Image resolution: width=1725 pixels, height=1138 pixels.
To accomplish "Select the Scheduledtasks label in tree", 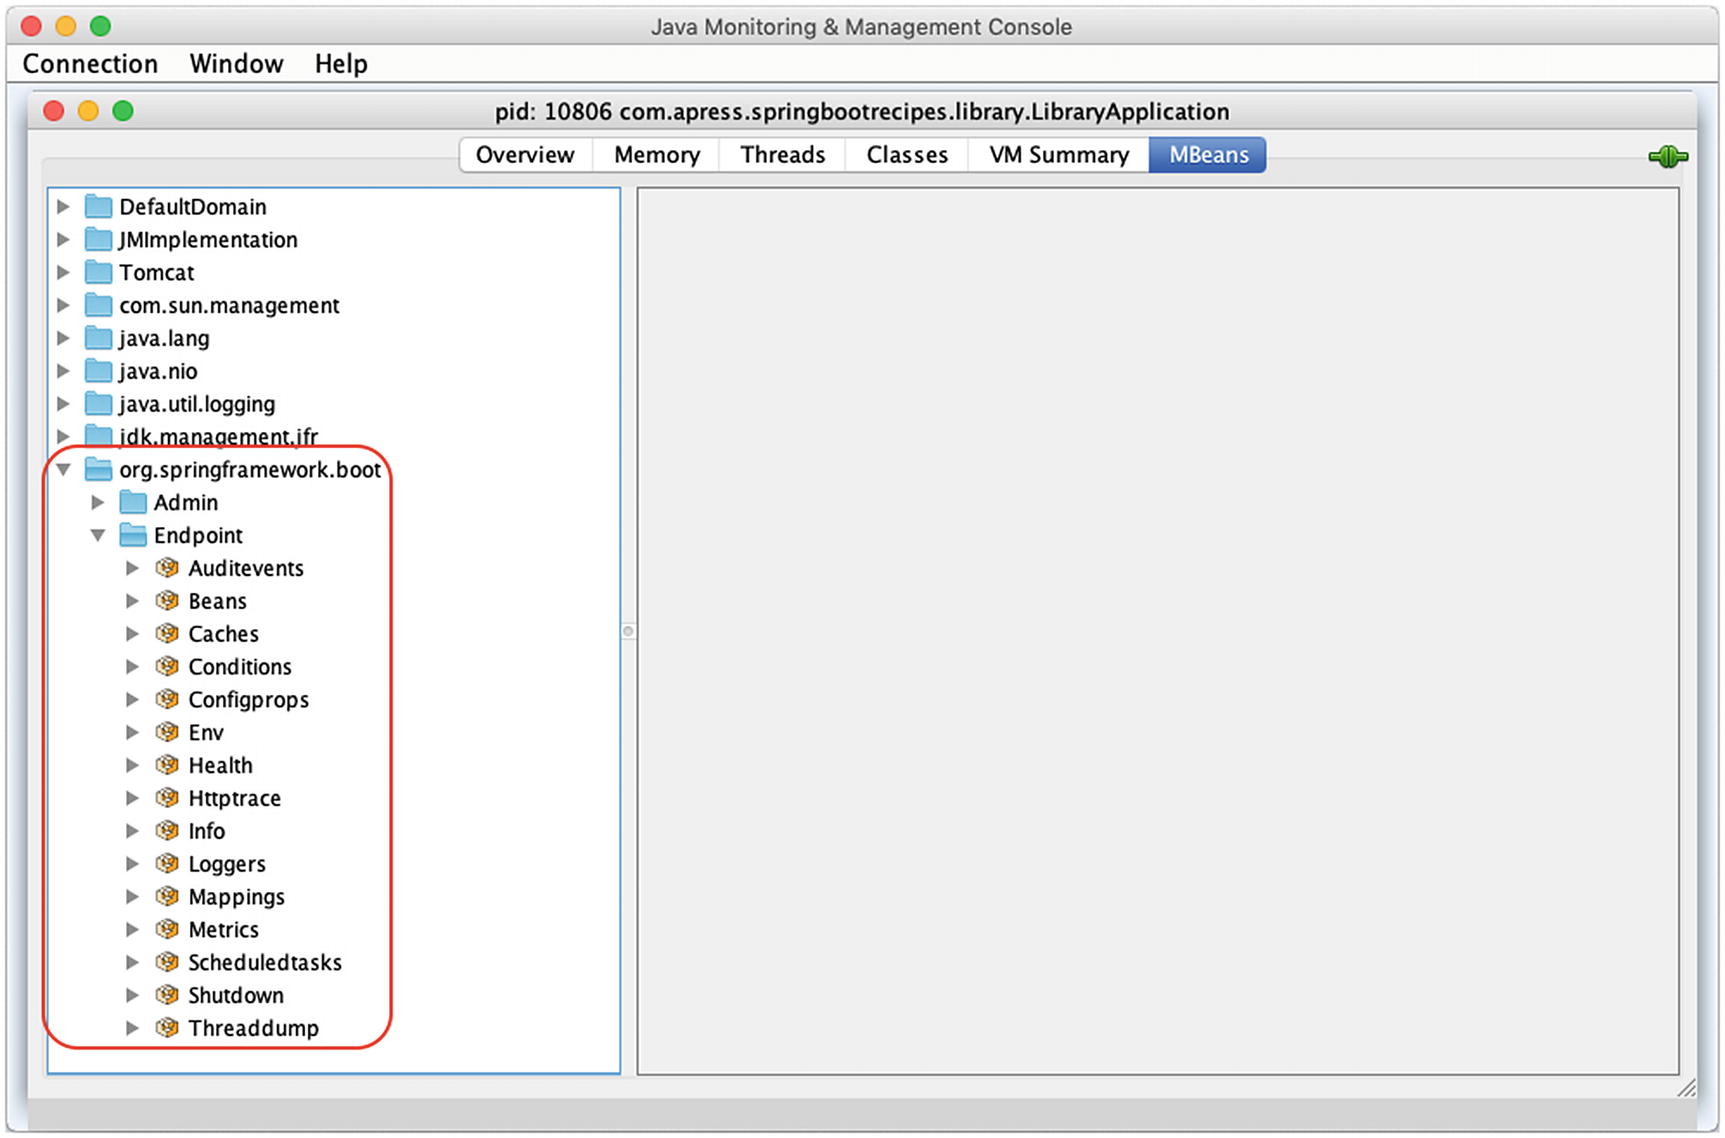I will (x=265, y=962).
